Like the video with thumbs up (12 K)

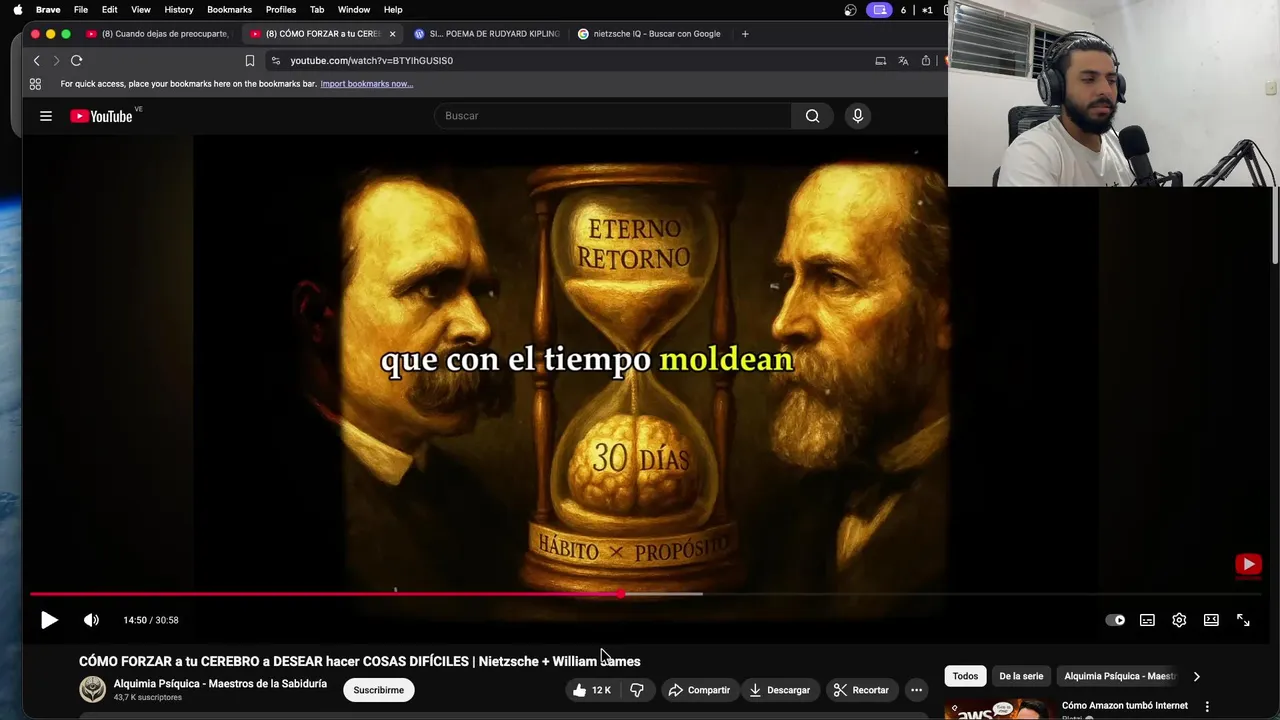click(x=591, y=690)
